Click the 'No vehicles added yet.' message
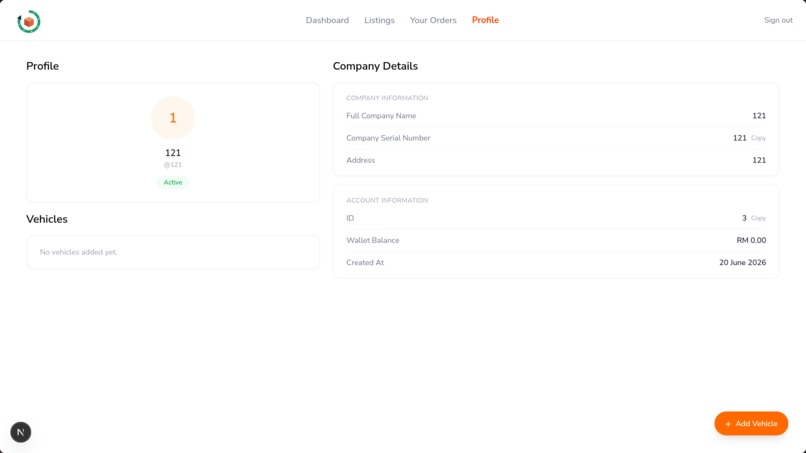 pos(78,252)
